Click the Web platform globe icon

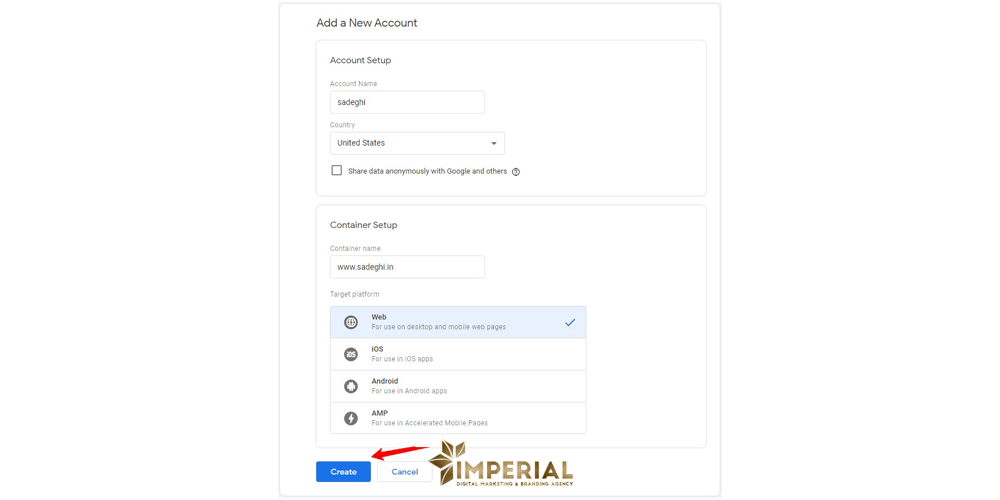pyautogui.click(x=351, y=322)
